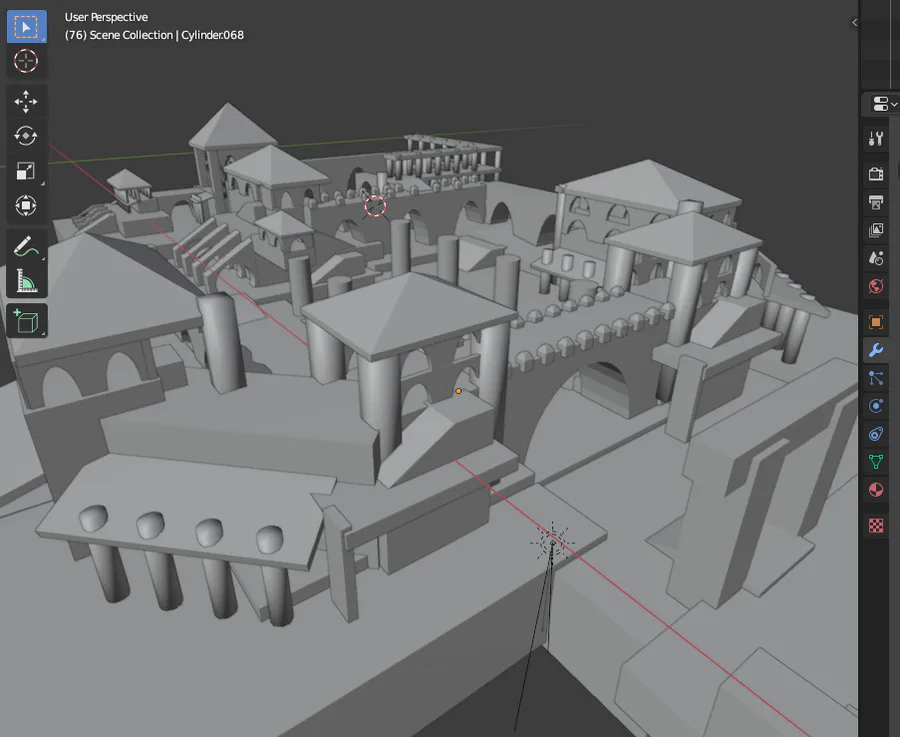Click the 3D cursor in the viewport
This screenshot has width=900, height=737.
(375, 206)
